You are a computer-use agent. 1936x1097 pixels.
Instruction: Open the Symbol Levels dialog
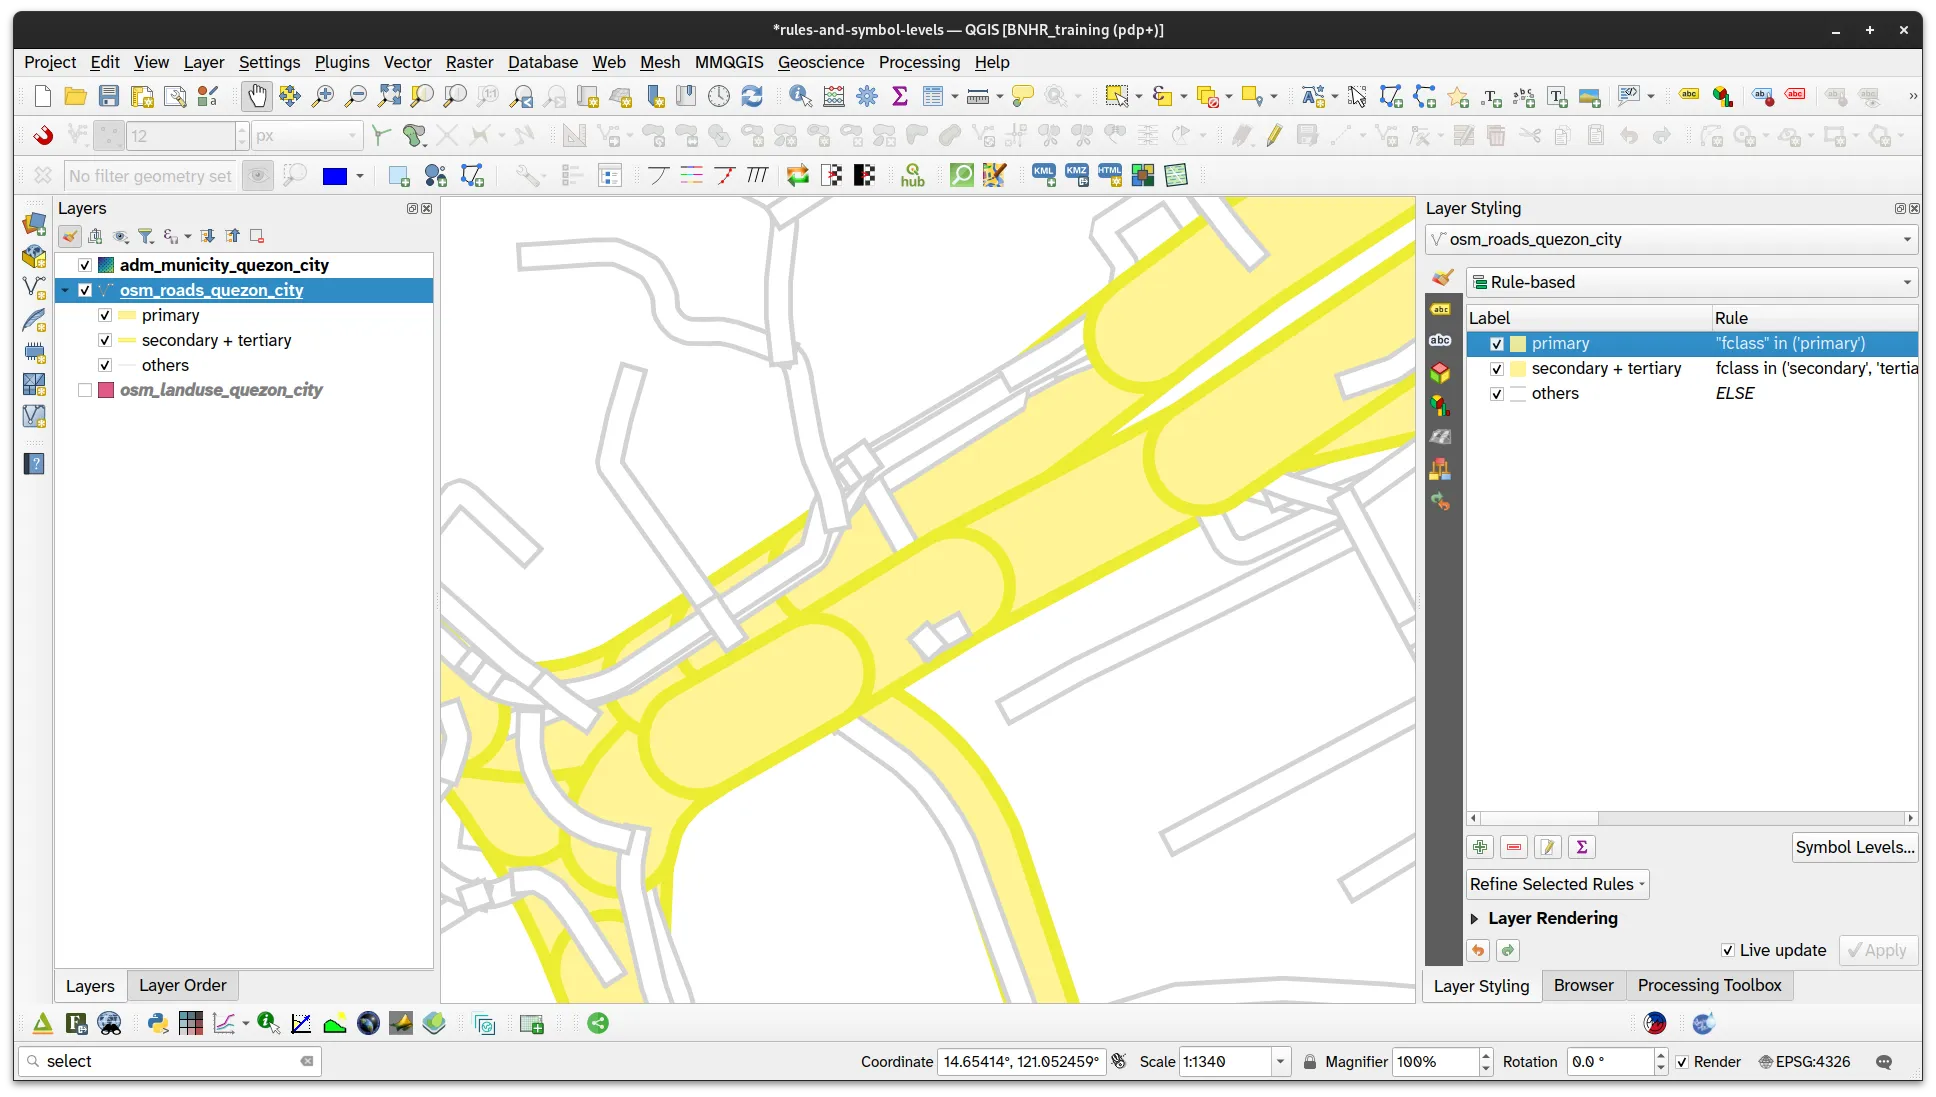point(1853,847)
